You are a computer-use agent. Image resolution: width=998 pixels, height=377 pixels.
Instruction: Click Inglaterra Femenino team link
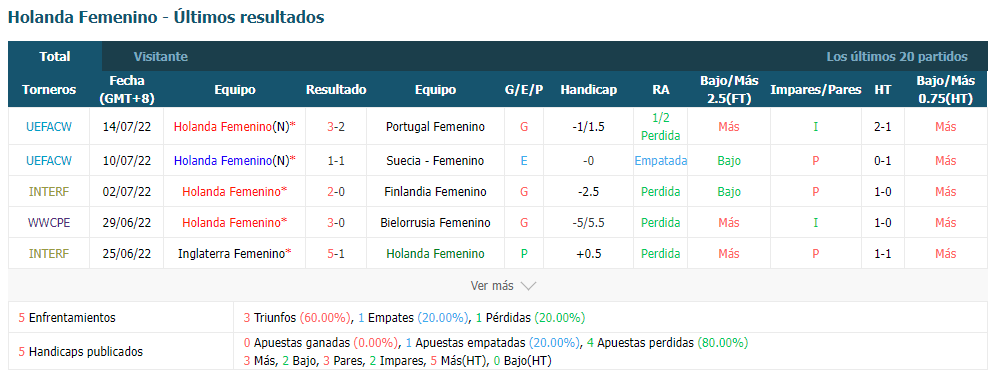click(x=231, y=253)
